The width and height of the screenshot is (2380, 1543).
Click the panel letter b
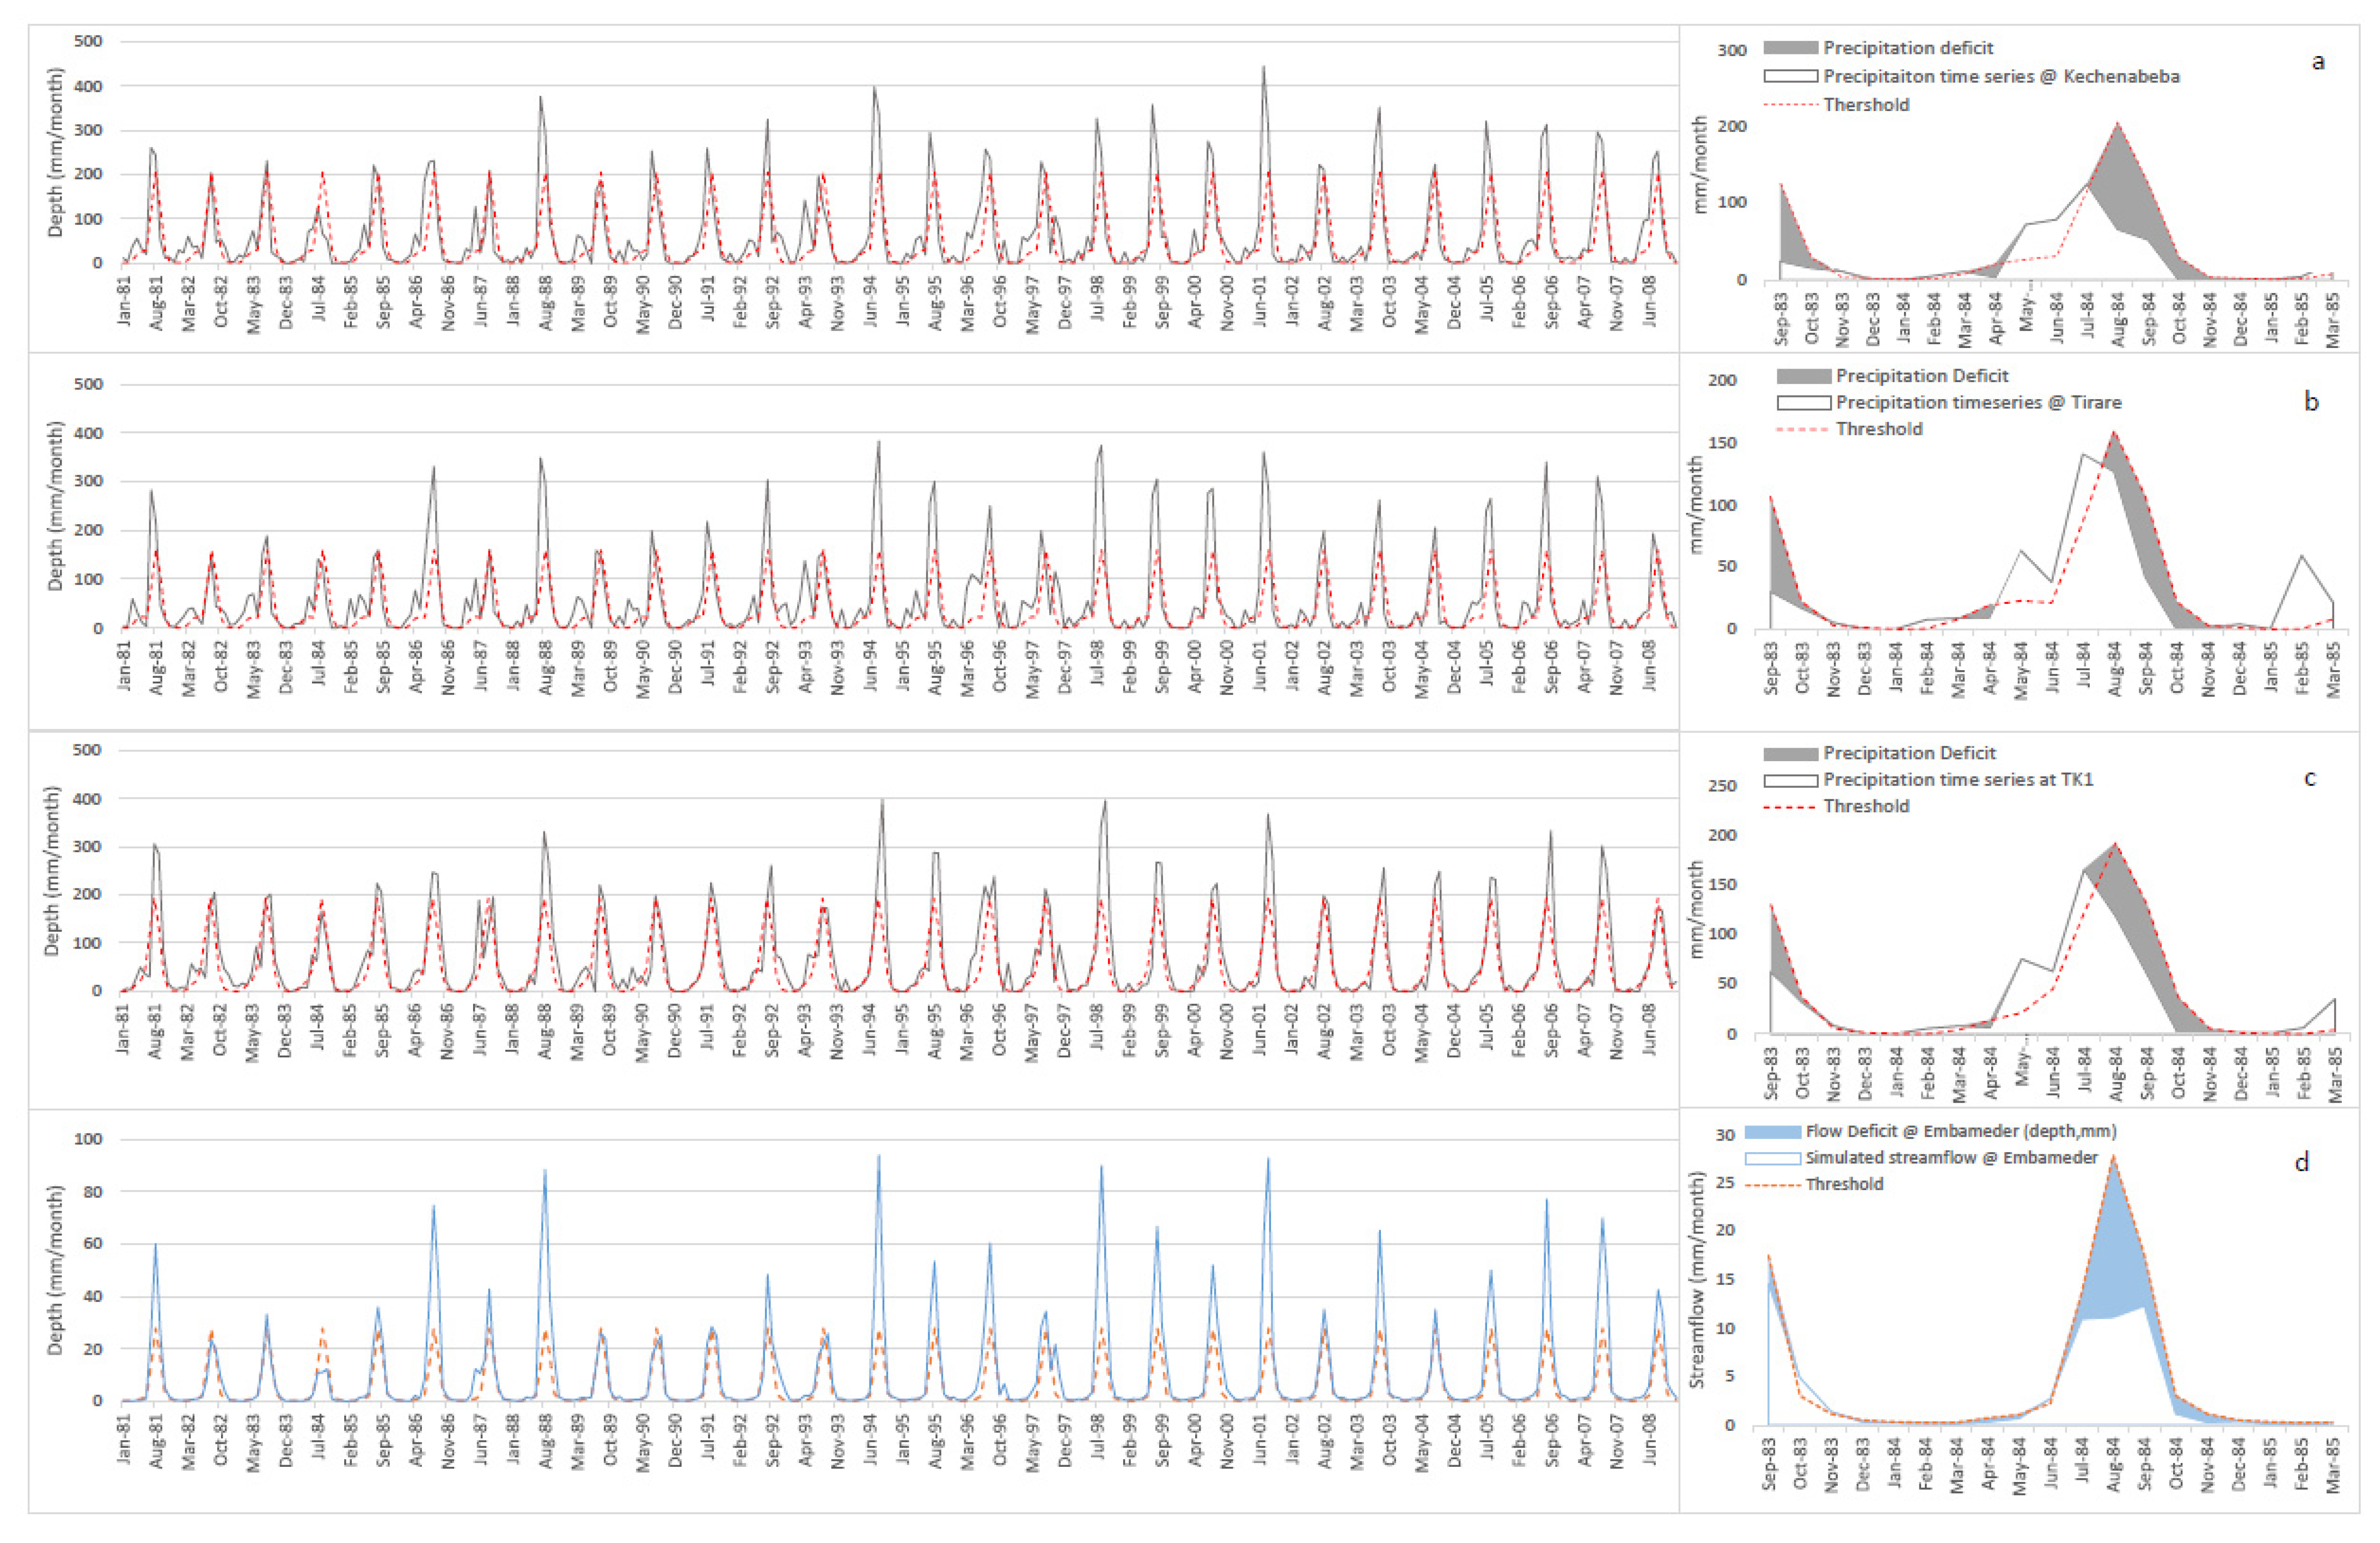2311,401
